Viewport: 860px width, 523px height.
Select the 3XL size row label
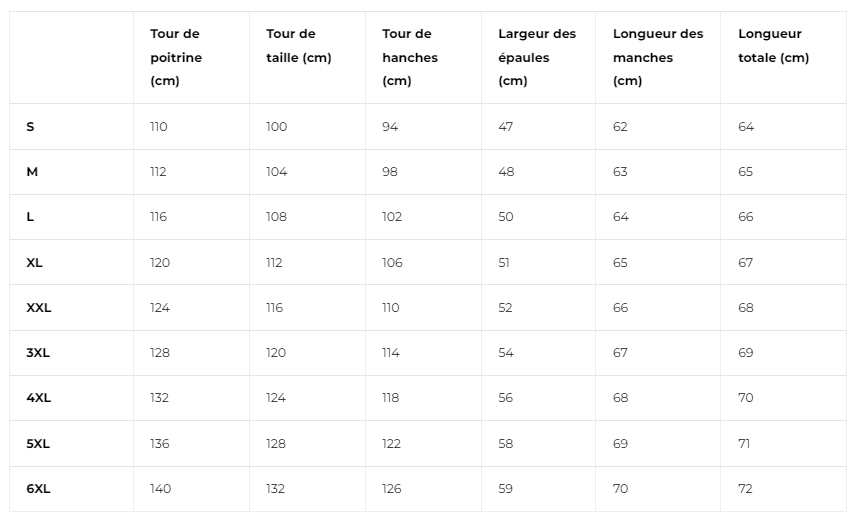click(x=38, y=353)
